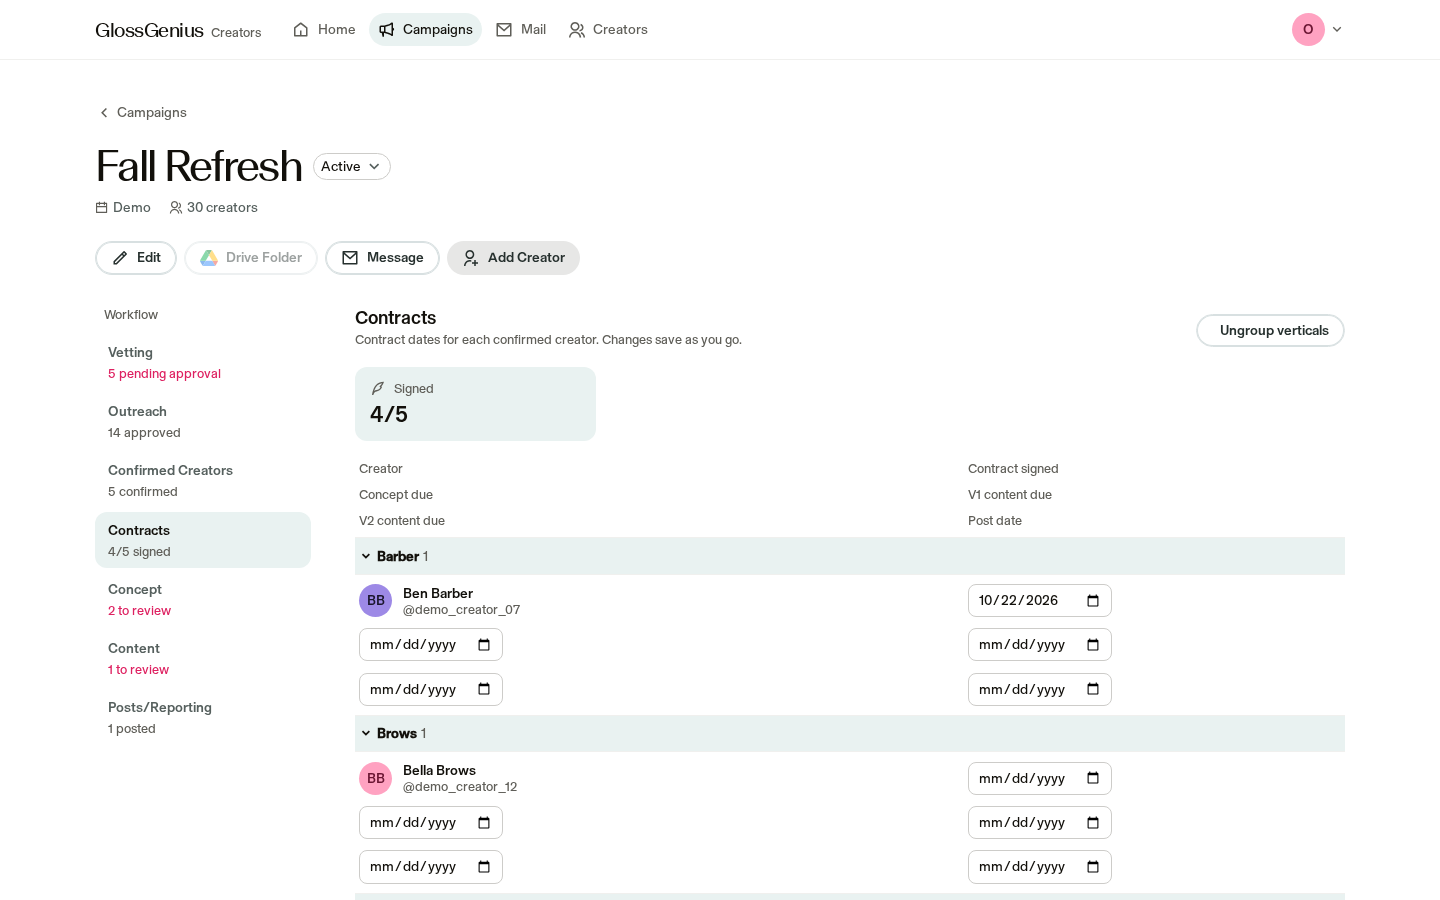1440x900 pixels.
Task: Go back via the Campaigns breadcrumb link
Action: click(x=143, y=113)
